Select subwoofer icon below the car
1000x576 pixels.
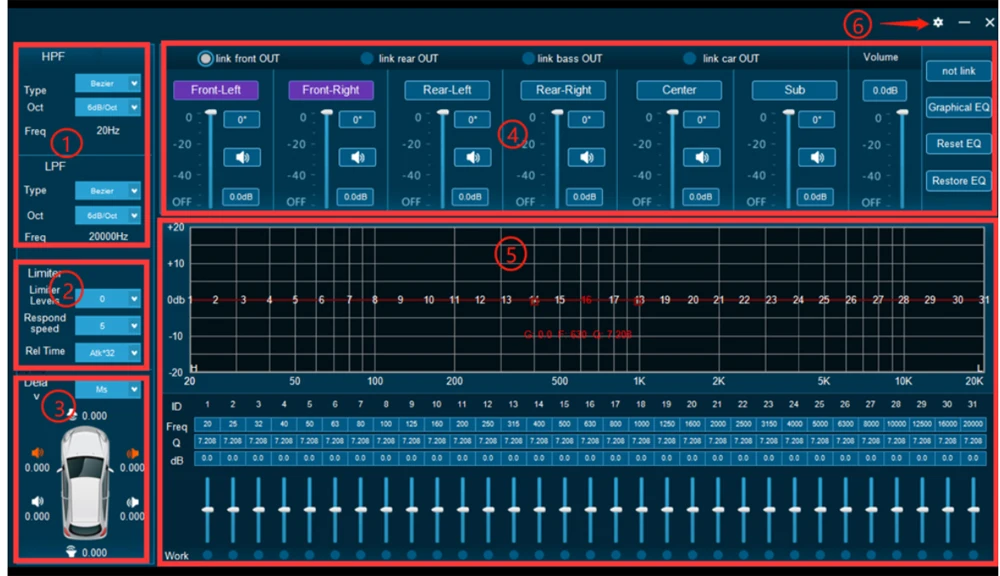click(71, 552)
